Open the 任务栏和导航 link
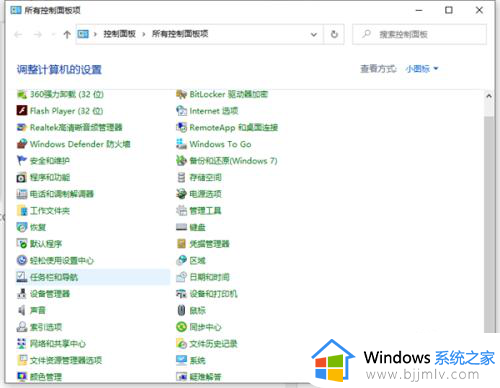Screen dimensions: 500x388 pos(54,277)
